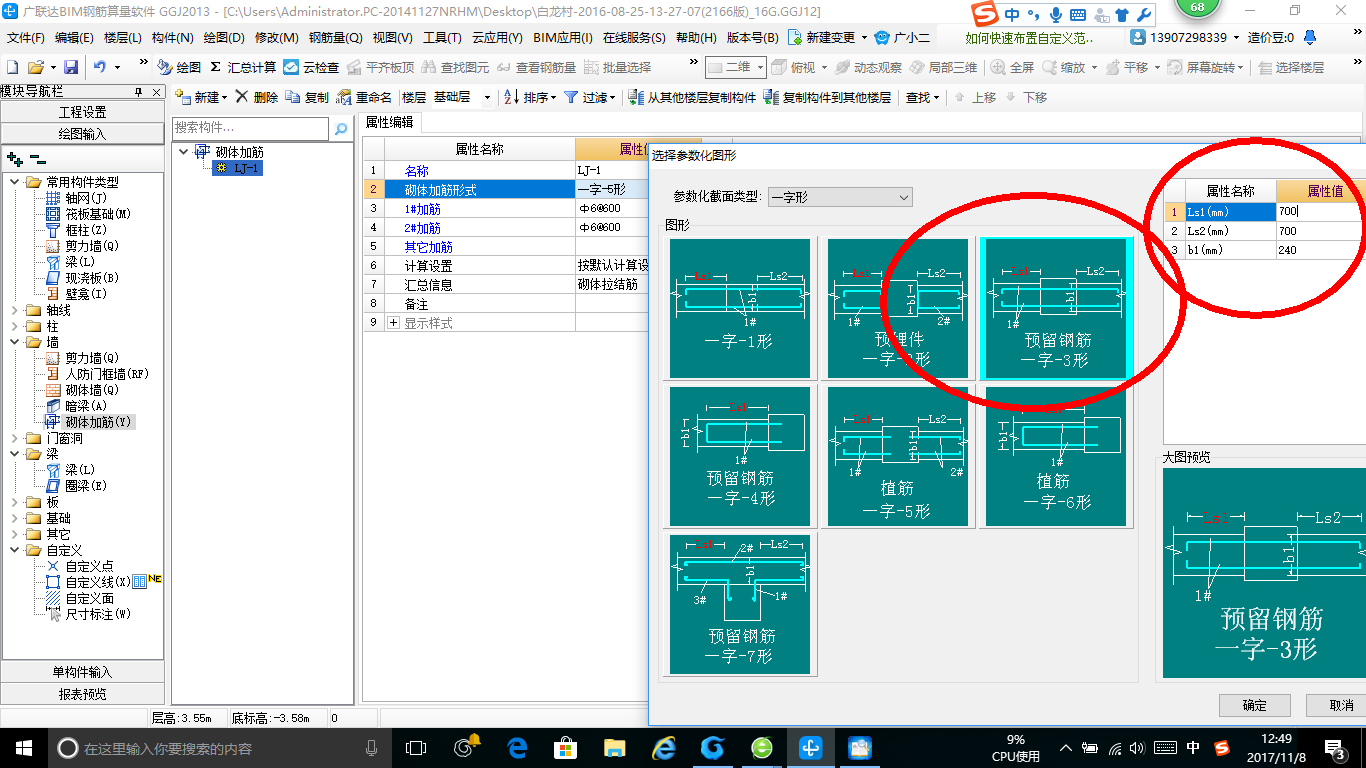Open 绘图 drawing mode
This screenshot has width=1366, height=768.
pos(180,67)
